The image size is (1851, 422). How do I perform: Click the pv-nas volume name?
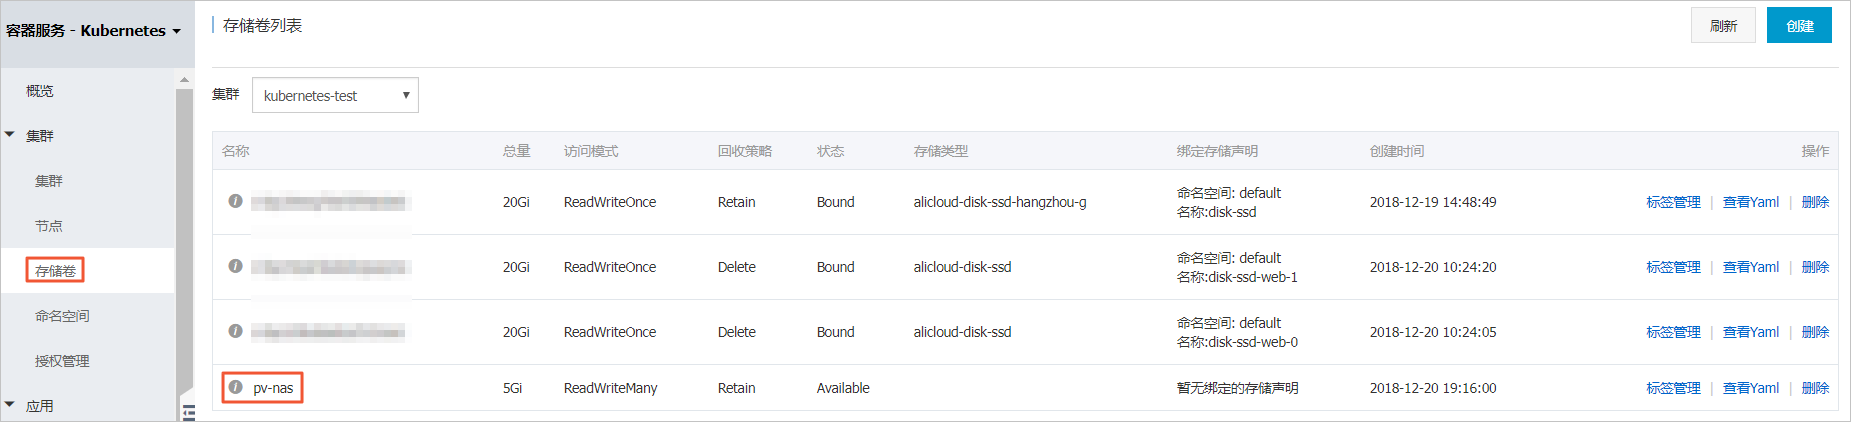(273, 388)
